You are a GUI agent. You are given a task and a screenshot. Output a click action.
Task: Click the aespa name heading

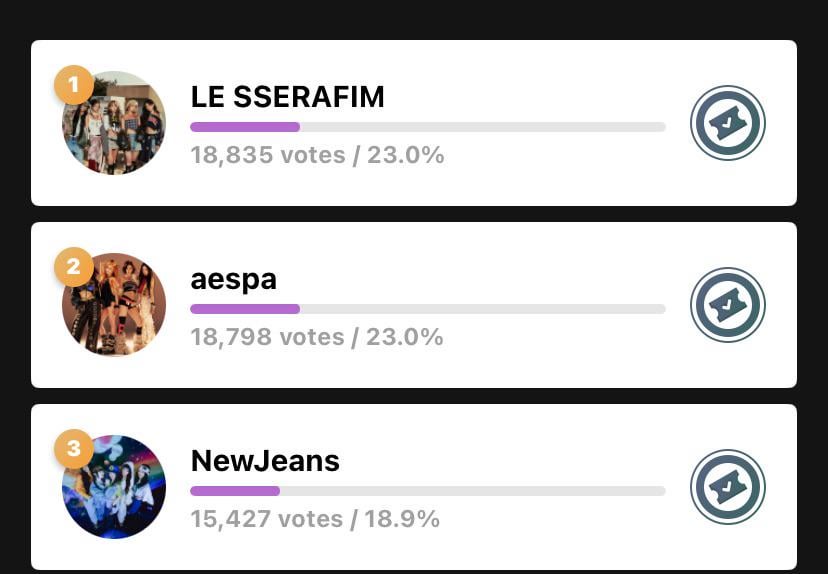[233, 279]
